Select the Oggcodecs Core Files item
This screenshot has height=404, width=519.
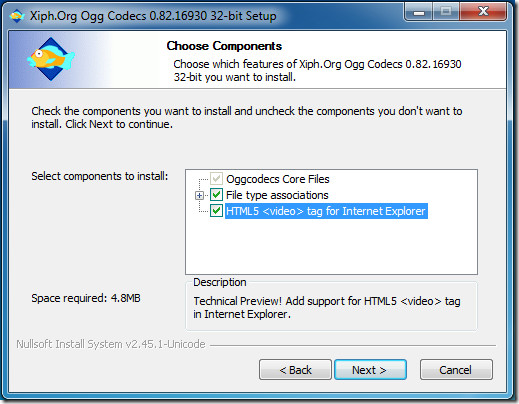coord(277,179)
